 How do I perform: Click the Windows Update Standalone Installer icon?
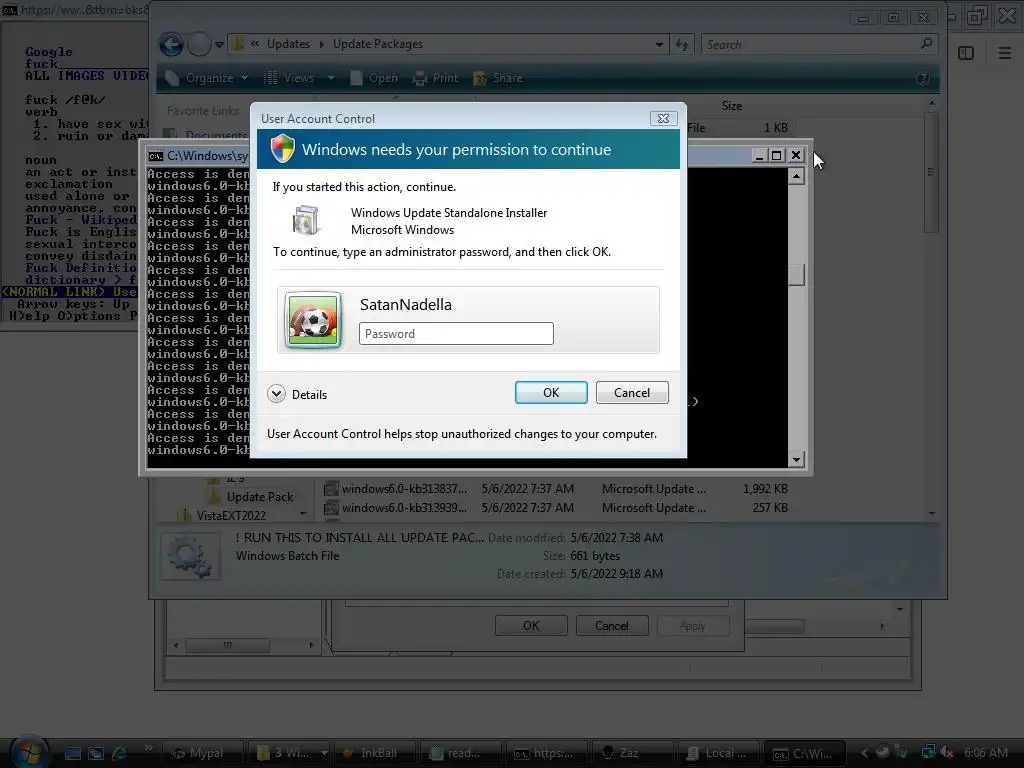coord(305,220)
